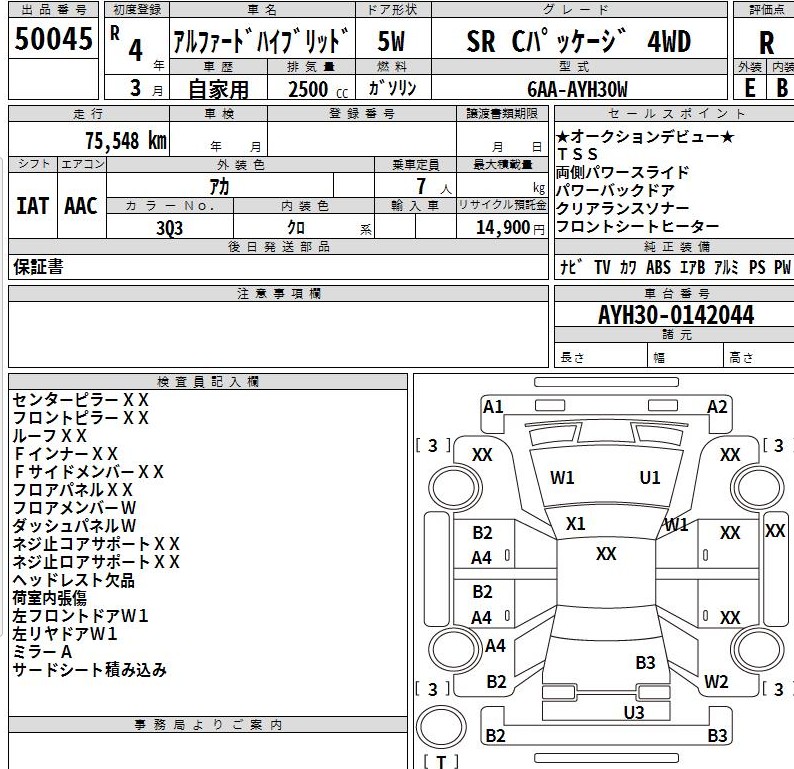This screenshot has height=769, width=794.
Task: Select car name アルファードハイブリッド
Action: tap(261, 41)
